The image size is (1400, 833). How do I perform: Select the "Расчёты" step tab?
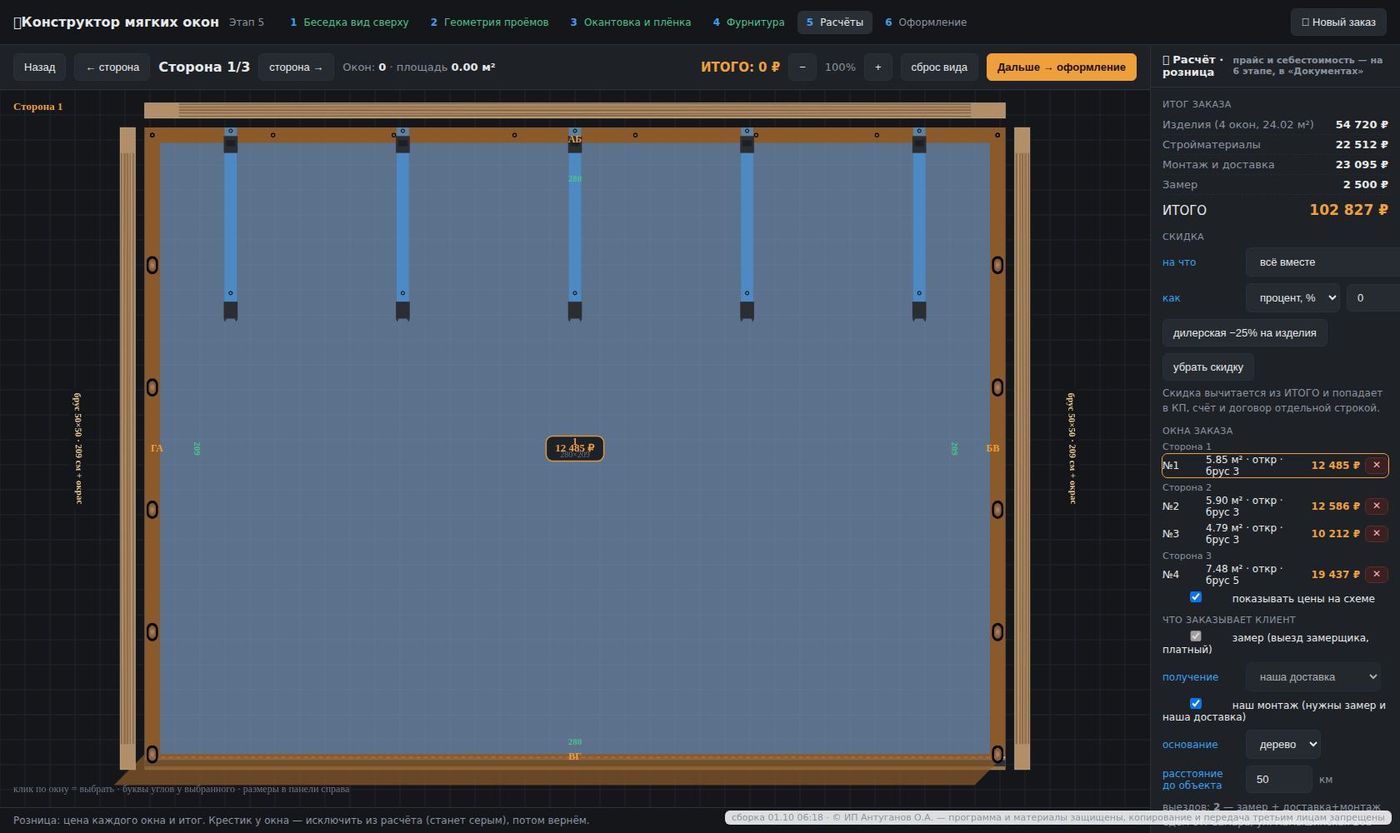pos(835,22)
